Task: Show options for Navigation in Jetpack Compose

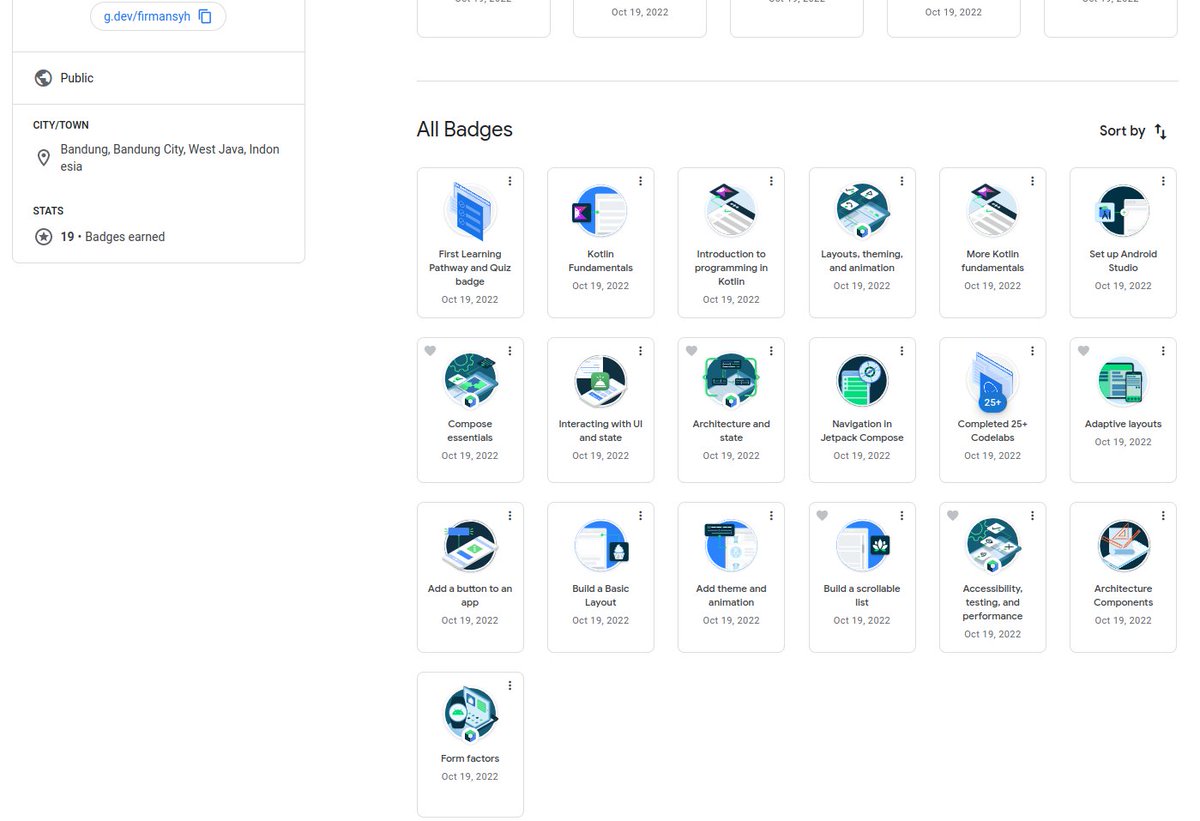Action: (x=902, y=351)
